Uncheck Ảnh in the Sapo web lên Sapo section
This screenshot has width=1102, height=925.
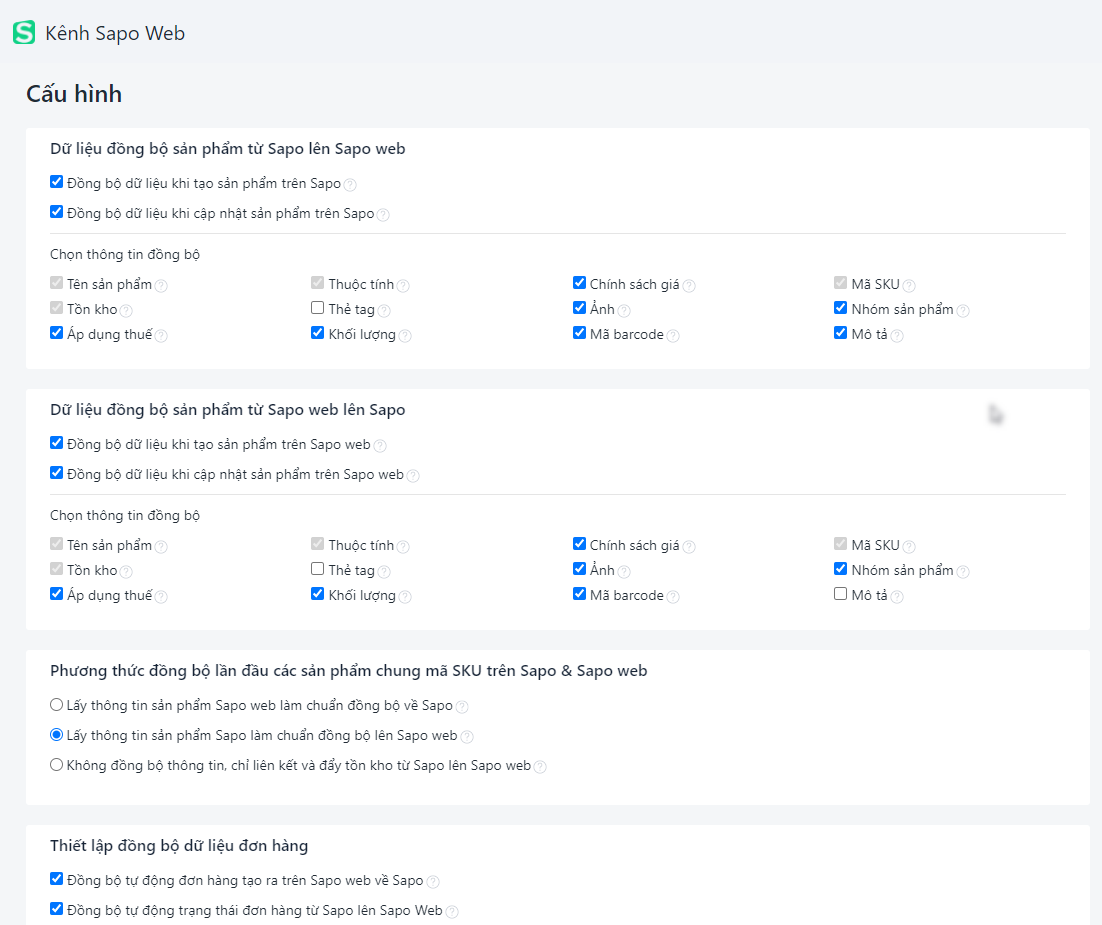click(580, 569)
